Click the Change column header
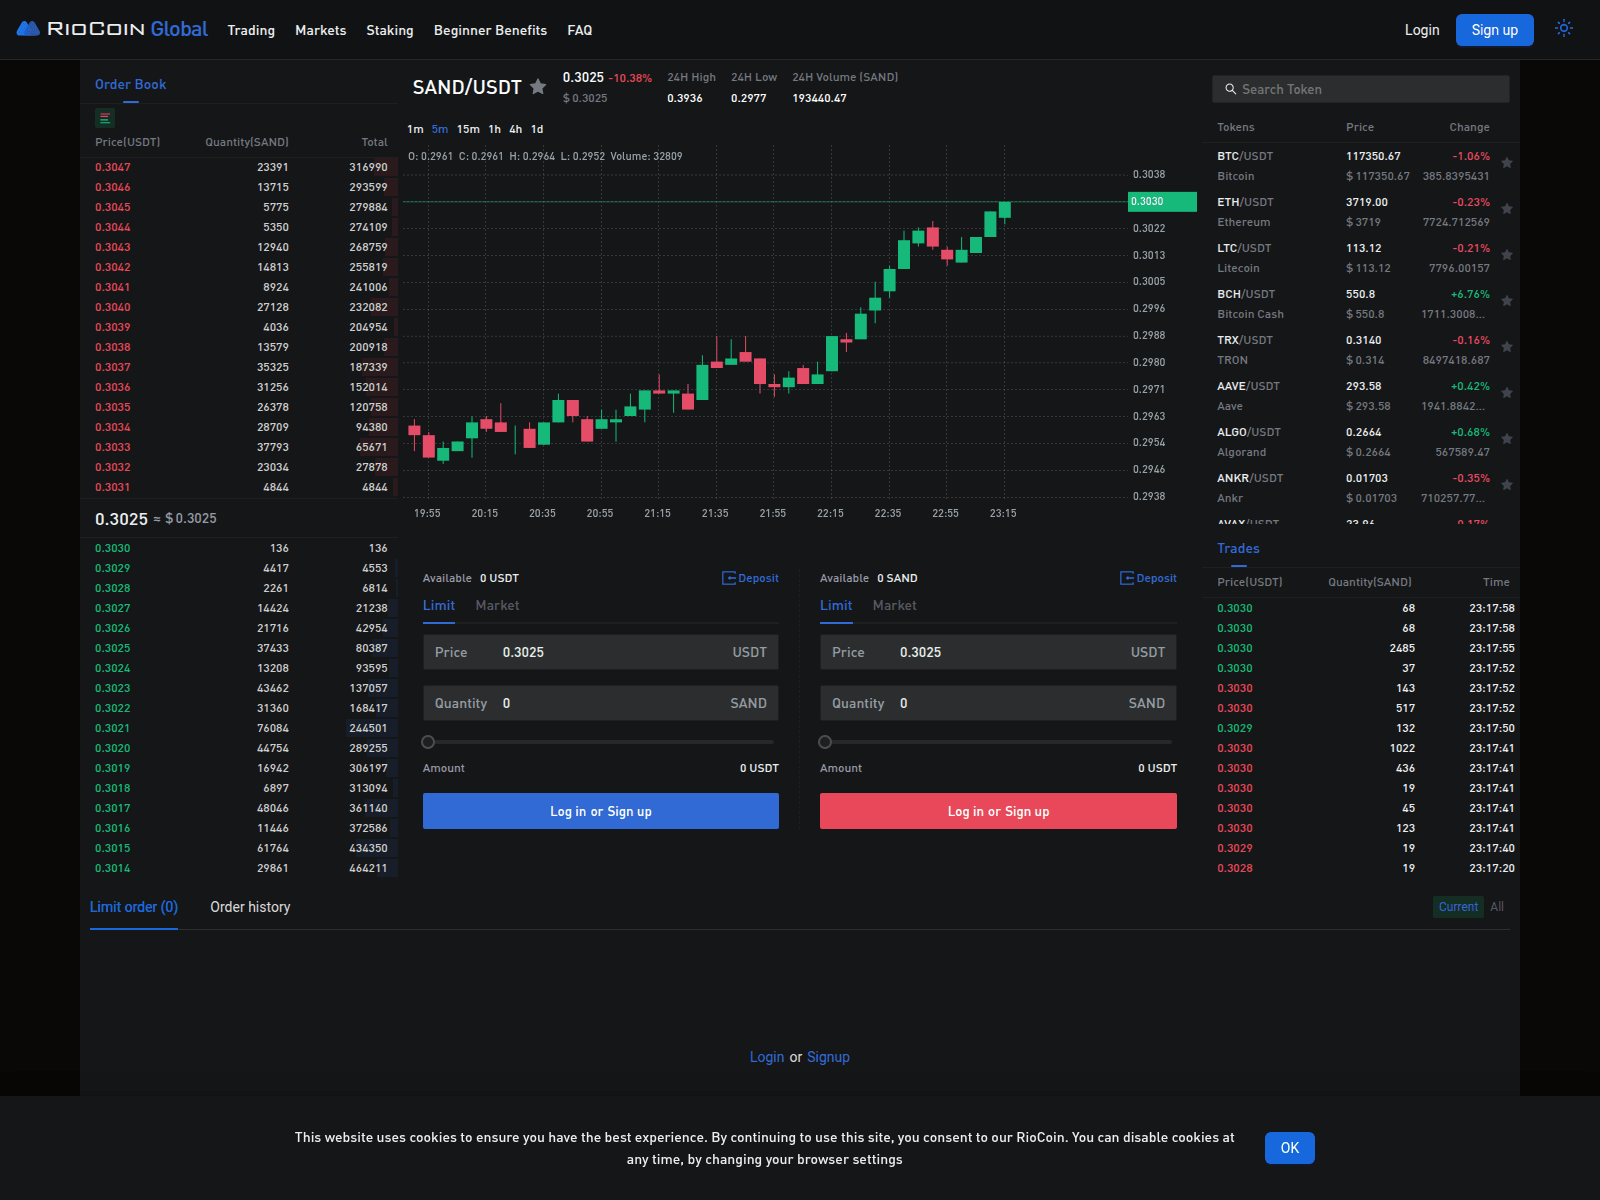The height and width of the screenshot is (1200, 1600). (x=1469, y=127)
